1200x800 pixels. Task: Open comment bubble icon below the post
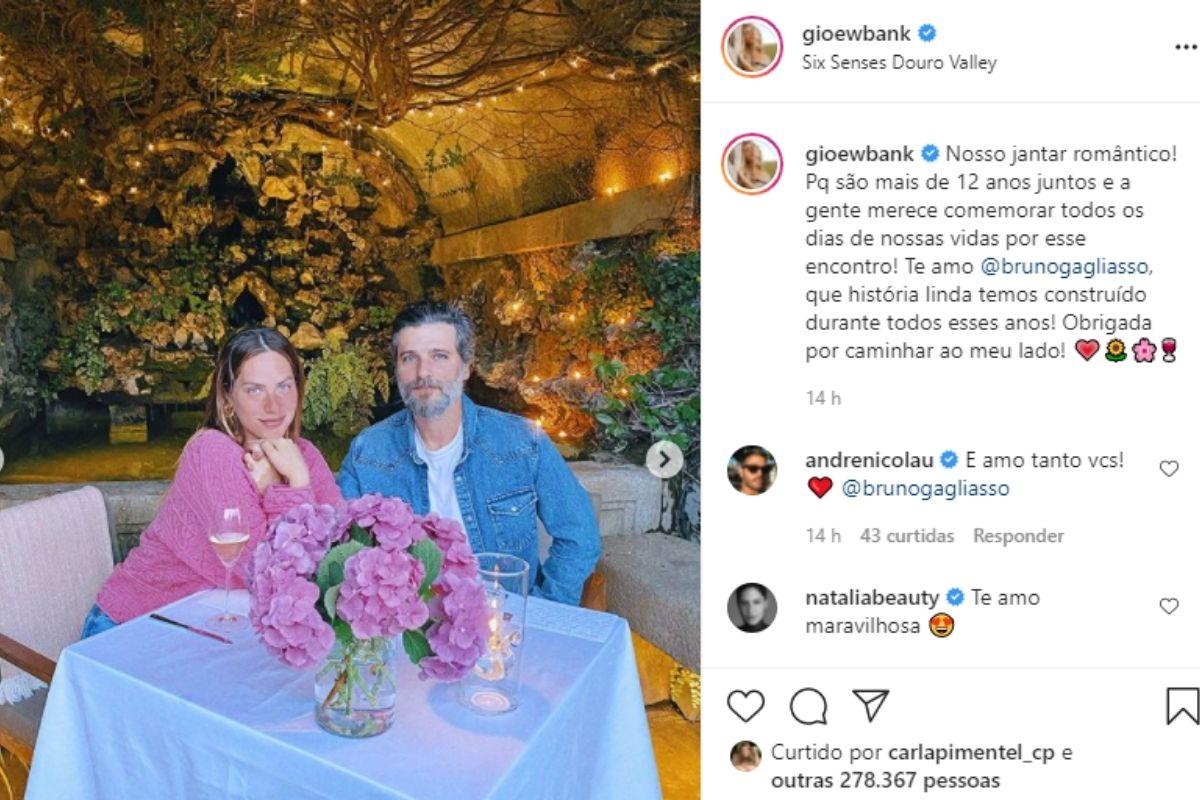(x=808, y=706)
